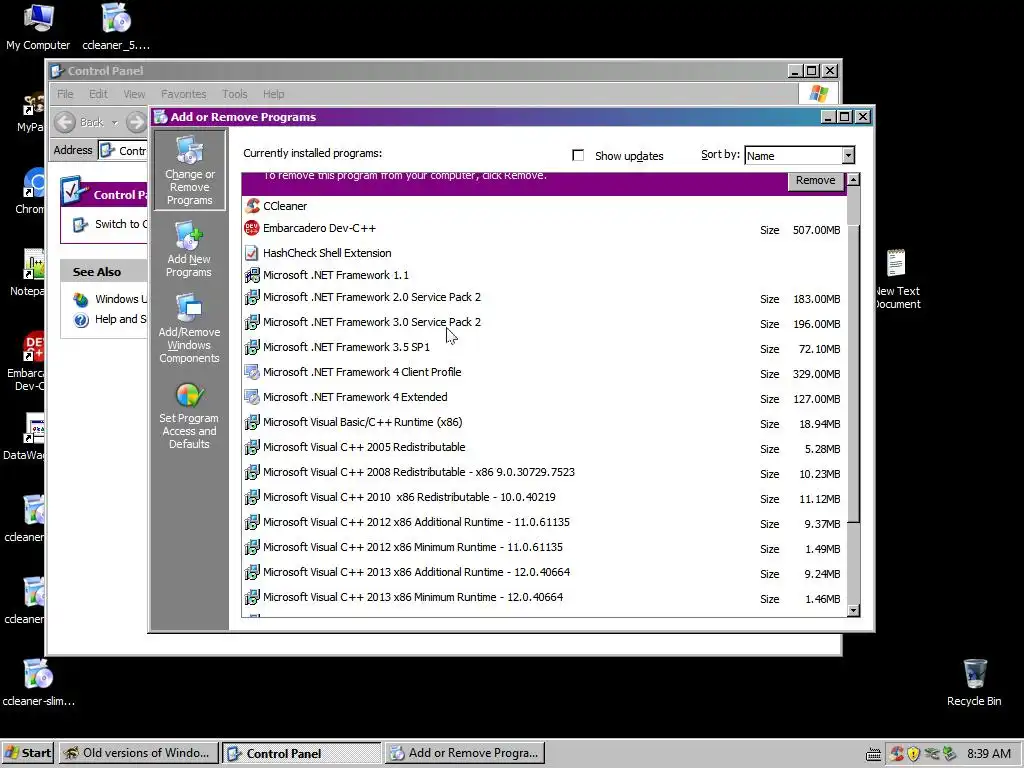
Task: Select Visual C++ 2013 x86 Minimum Runtime
Action: tap(544, 598)
